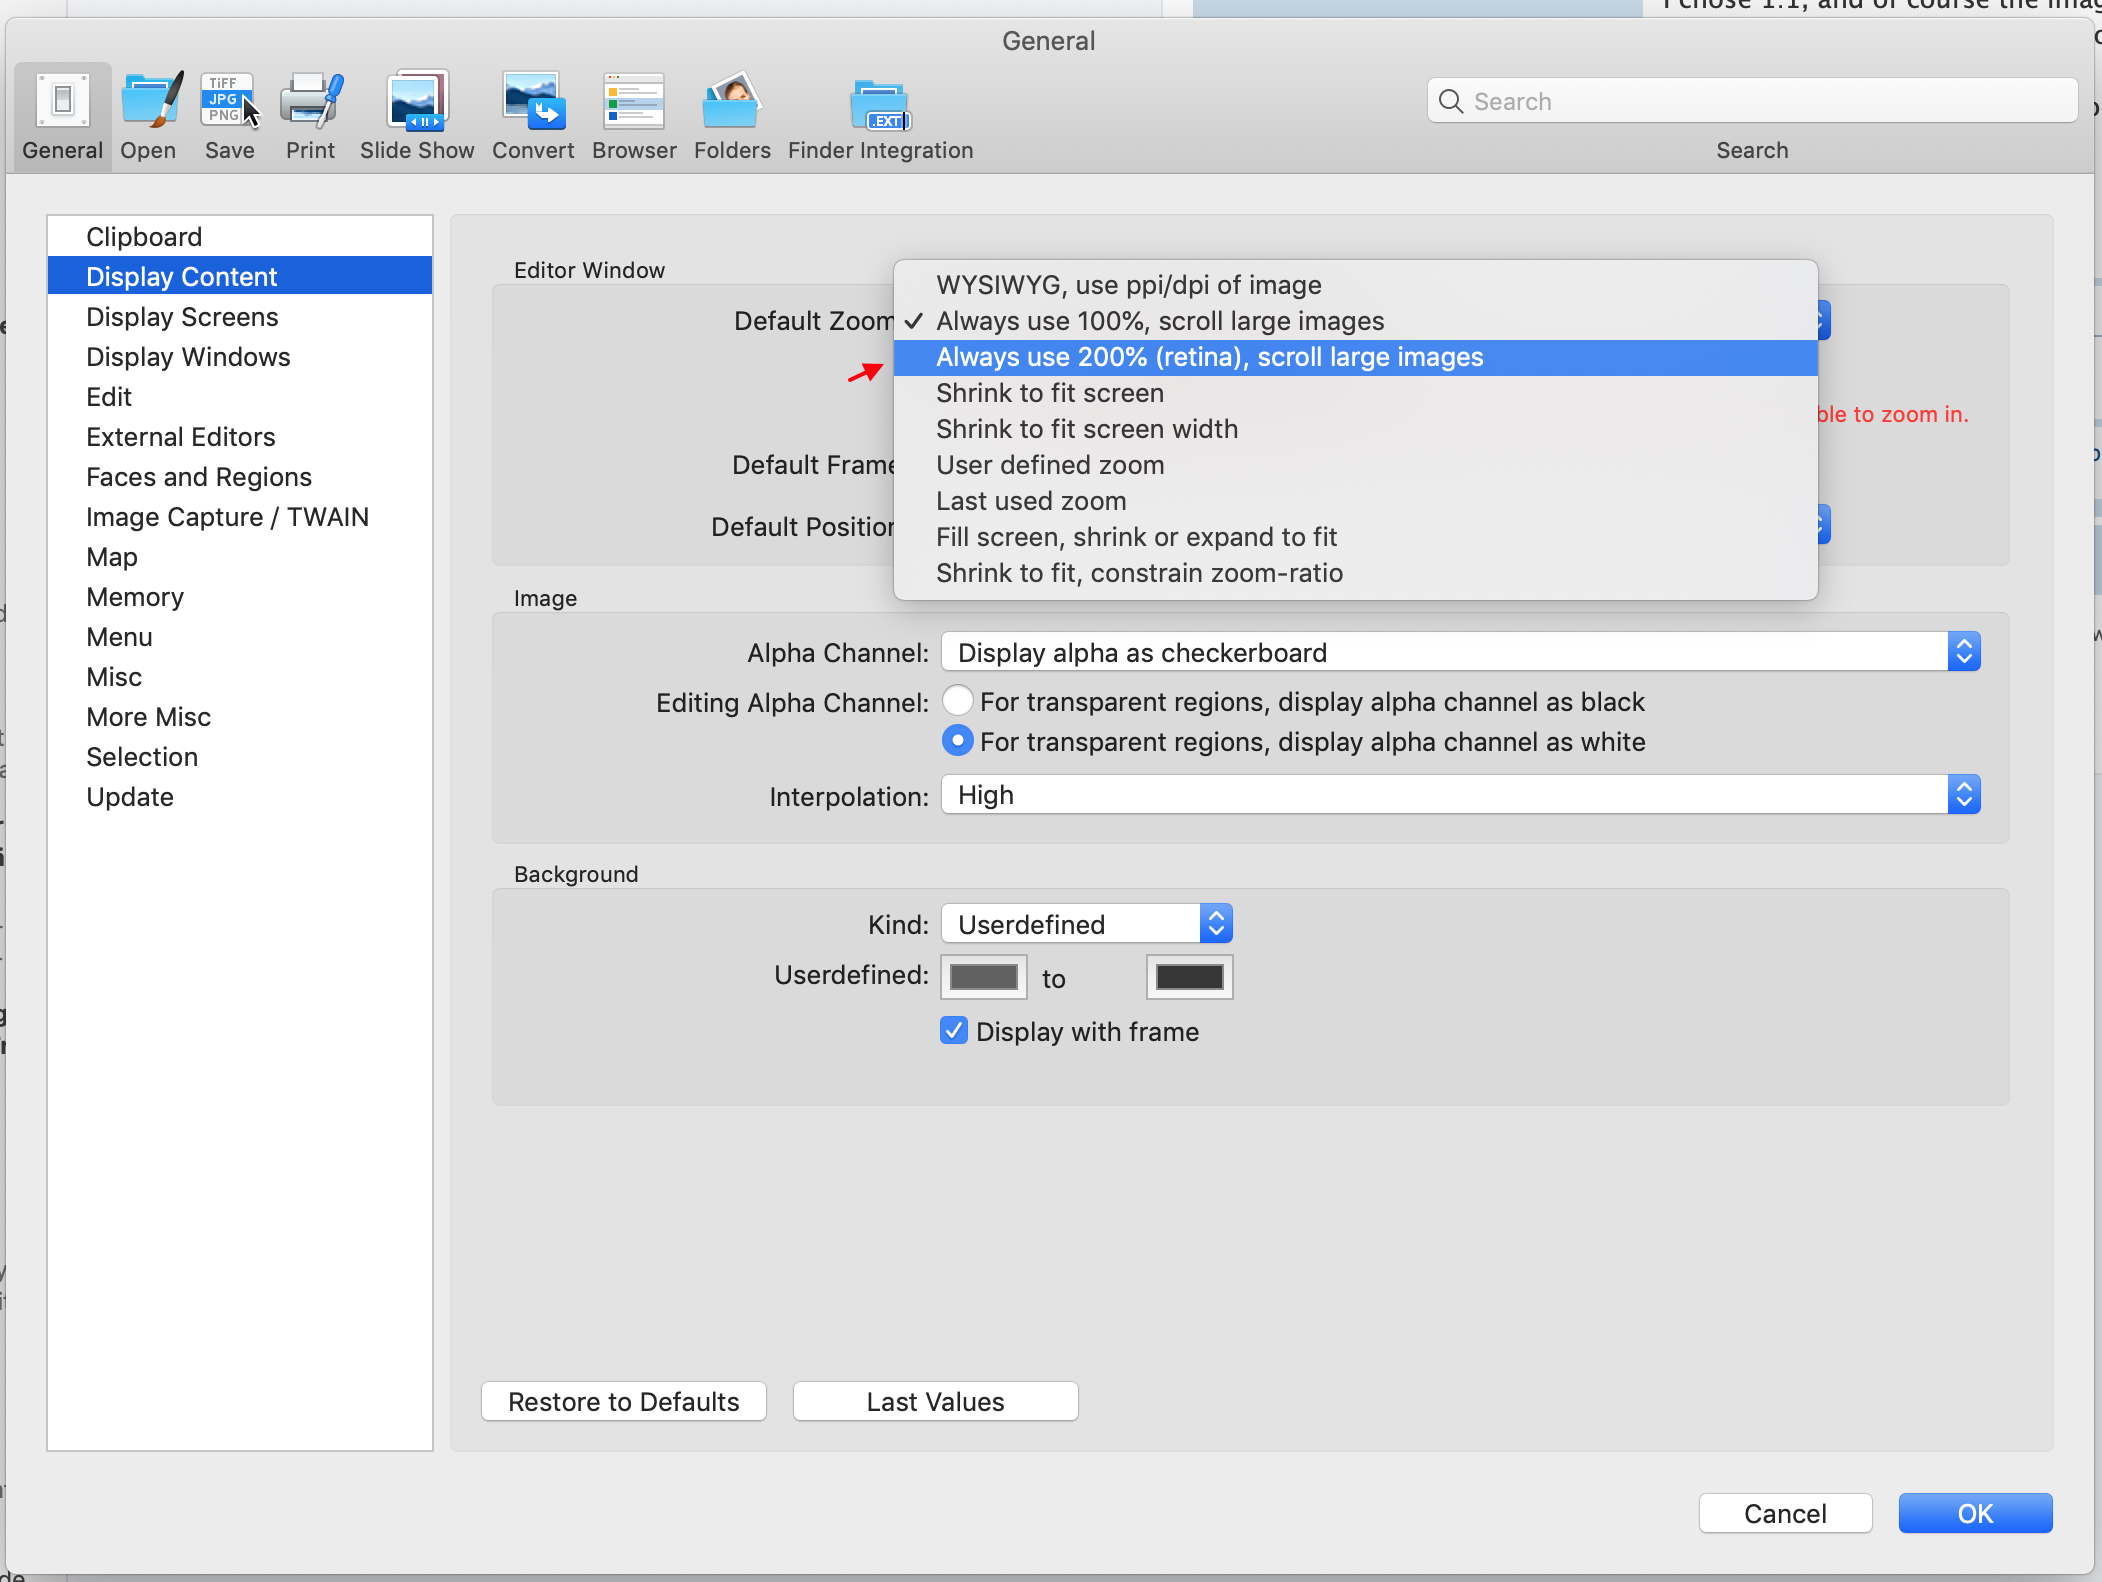Choose Always use 200% (retina) option
This screenshot has height=1582, width=2102.
pos(1356,357)
